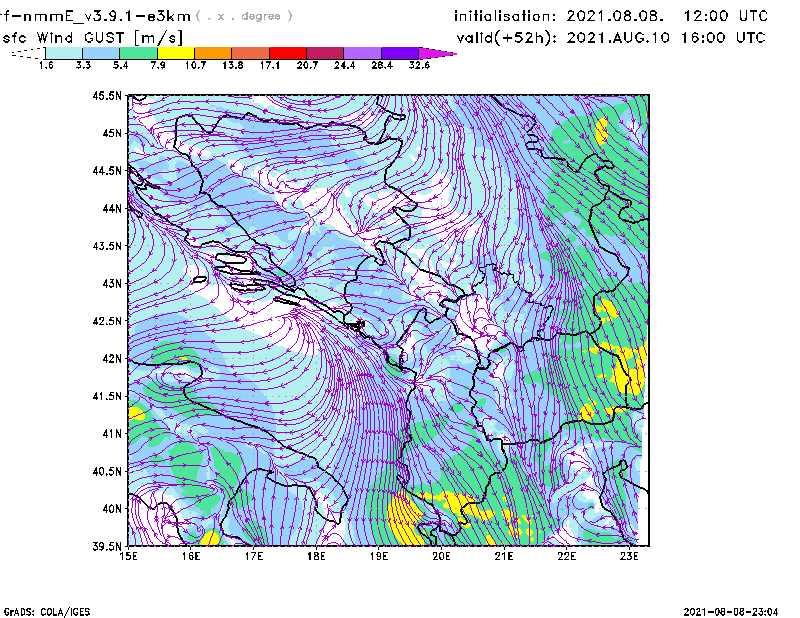This screenshot has height=618, width=800.
Task: Click the 39.5N latitude label
Action: tap(108, 546)
